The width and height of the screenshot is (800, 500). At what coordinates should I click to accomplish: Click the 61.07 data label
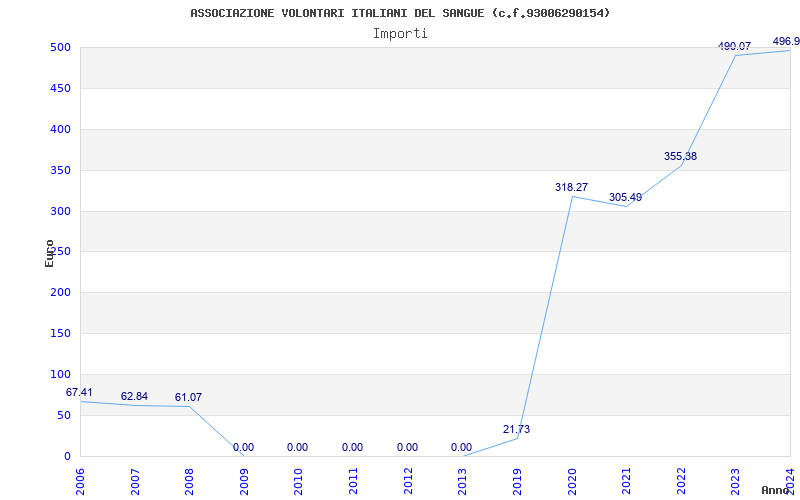point(188,397)
